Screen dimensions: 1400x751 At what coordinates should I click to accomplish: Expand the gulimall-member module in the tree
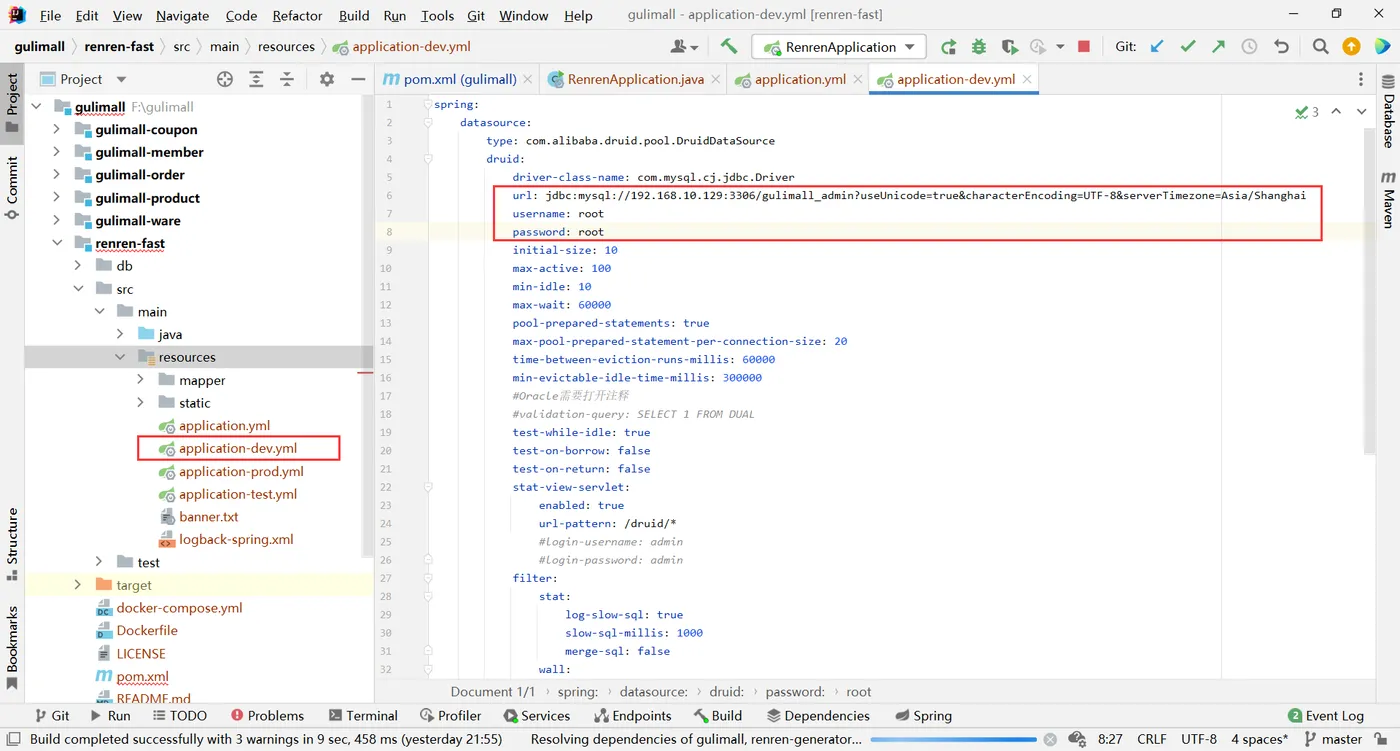click(57, 152)
